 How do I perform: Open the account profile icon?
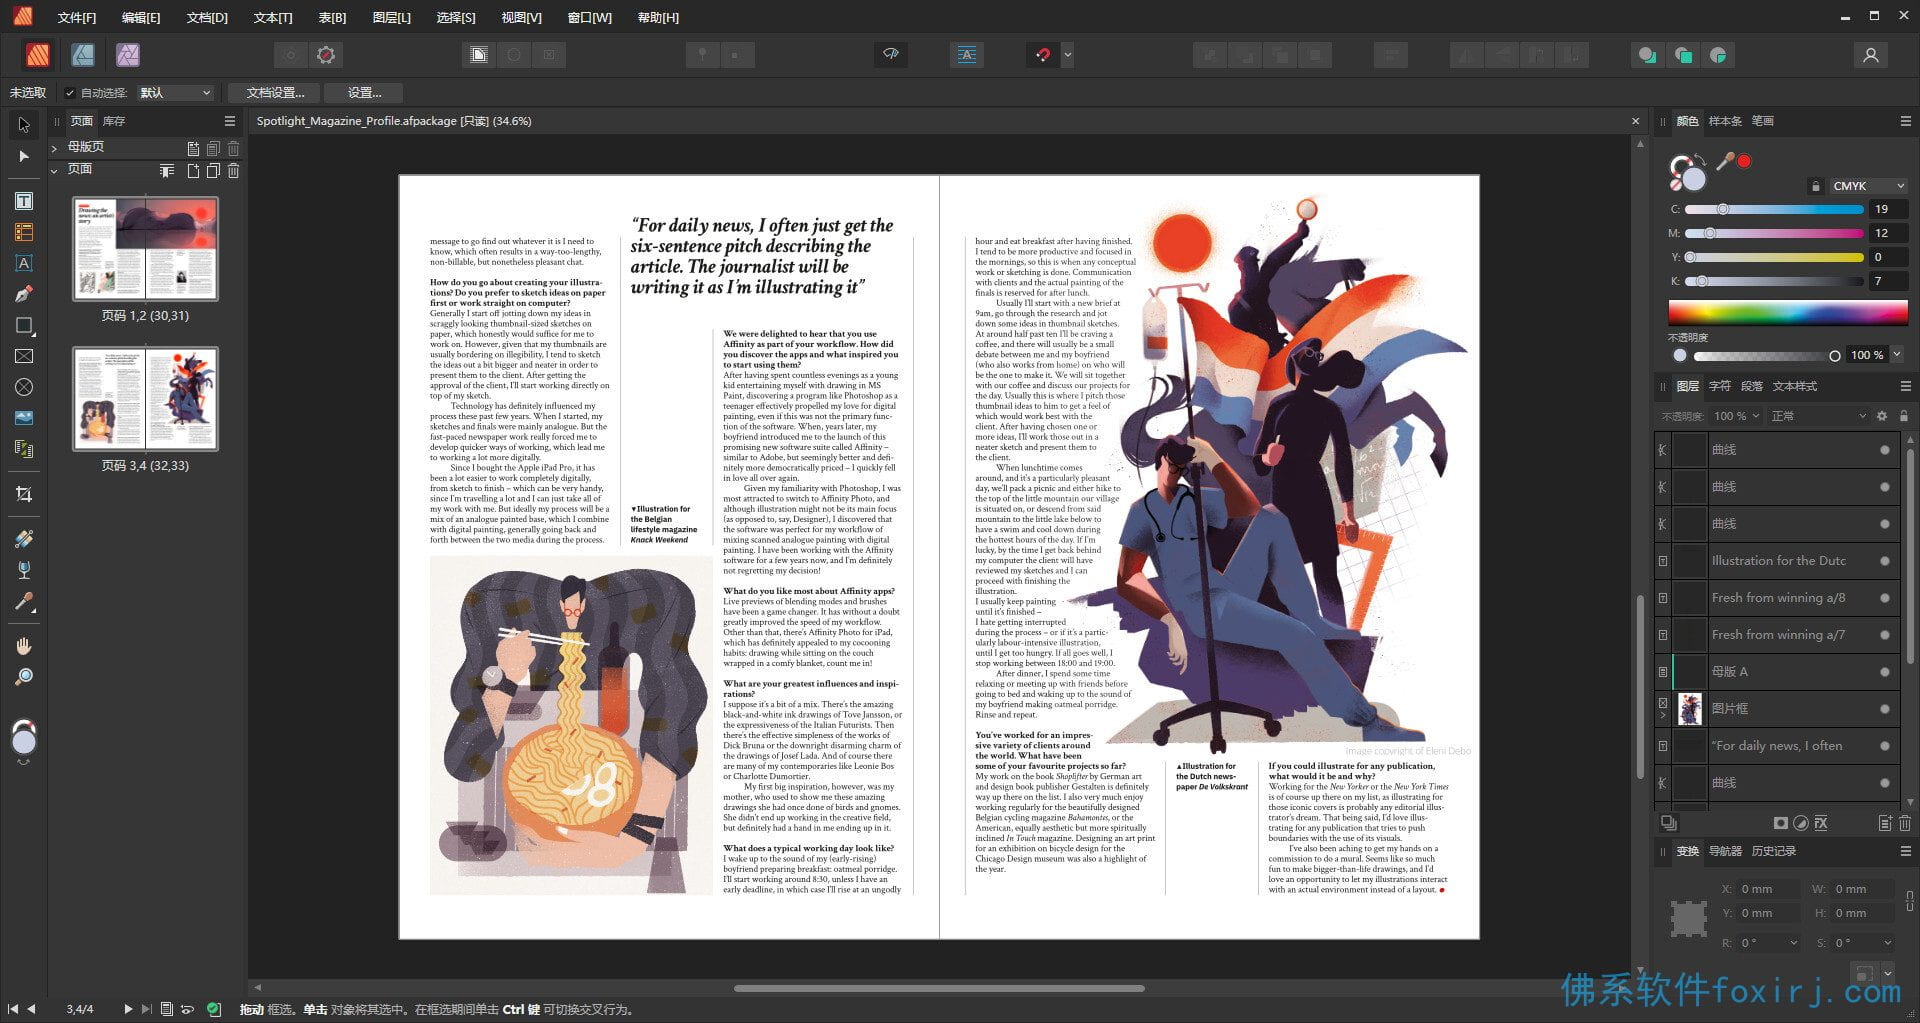click(1870, 55)
